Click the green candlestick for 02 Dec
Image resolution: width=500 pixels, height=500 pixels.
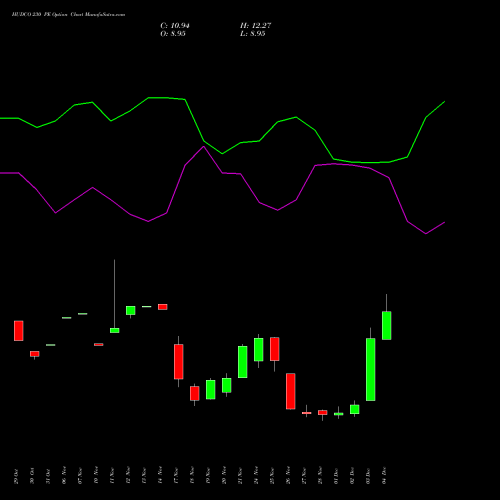[355, 409]
